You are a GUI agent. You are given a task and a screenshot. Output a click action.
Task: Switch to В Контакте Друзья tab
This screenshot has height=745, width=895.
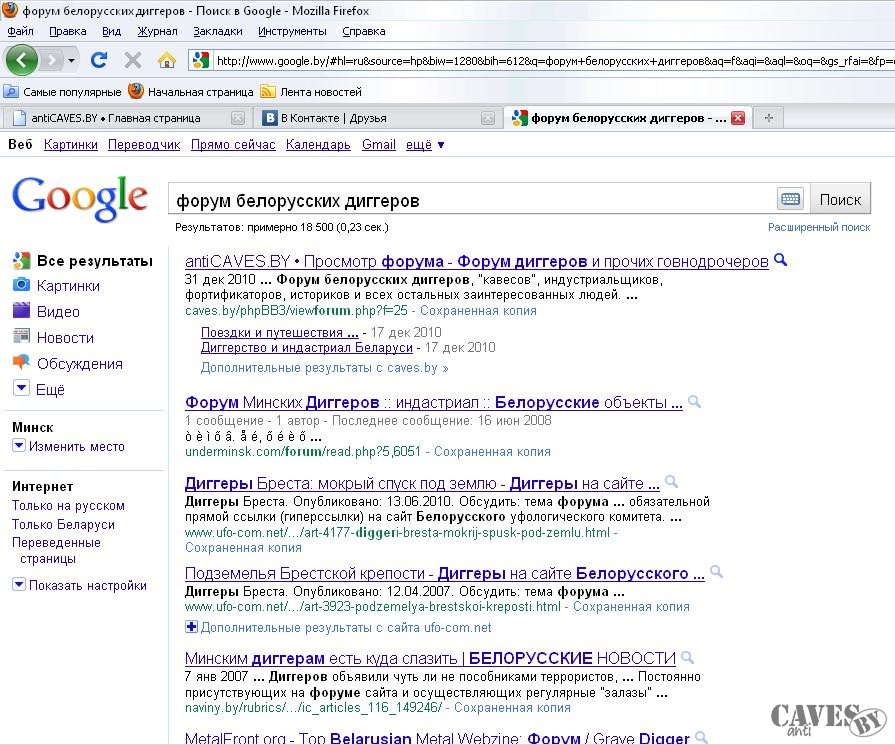pyautogui.click(x=334, y=118)
